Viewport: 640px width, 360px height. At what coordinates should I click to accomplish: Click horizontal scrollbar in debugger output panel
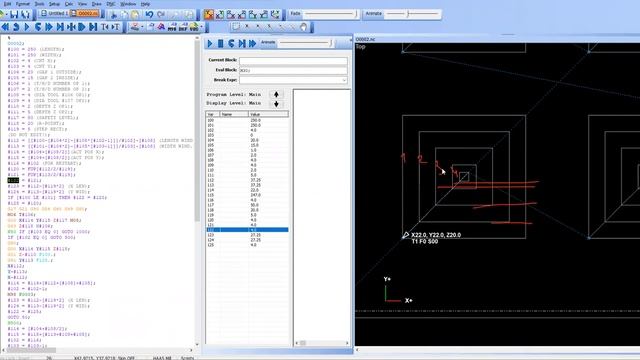tap(303, 343)
